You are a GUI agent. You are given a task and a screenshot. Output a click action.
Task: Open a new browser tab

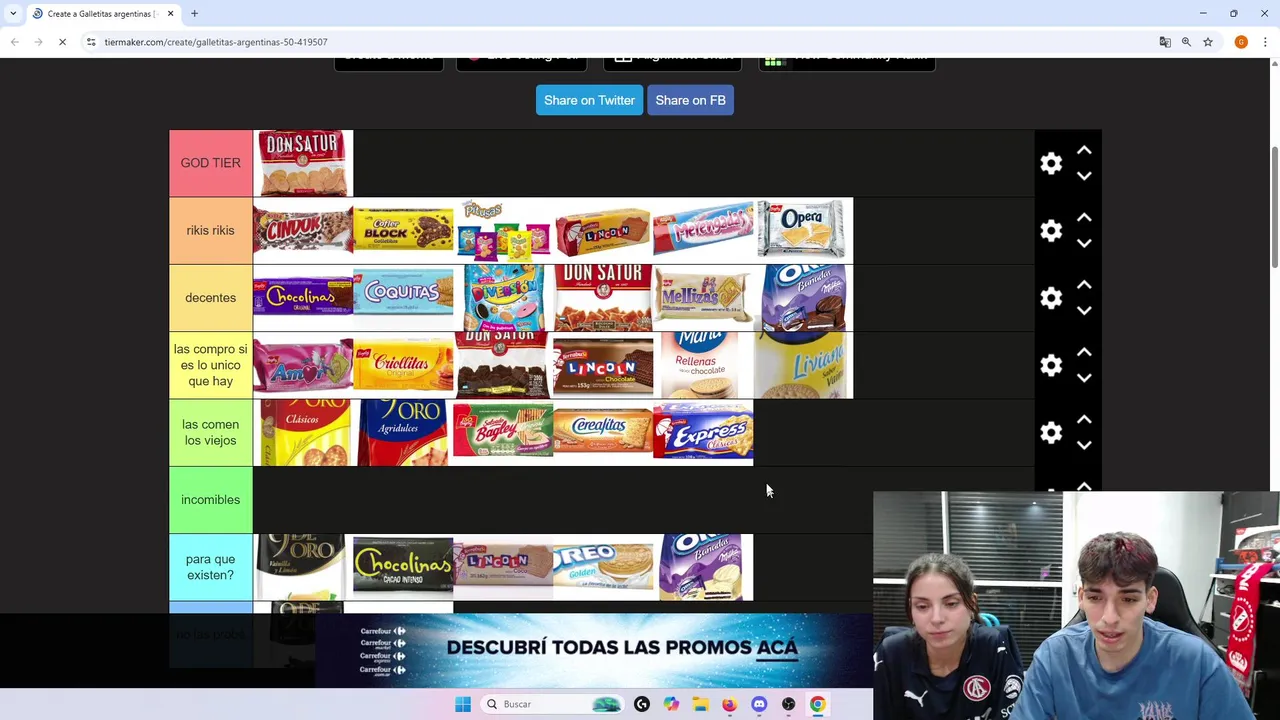point(194,13)
